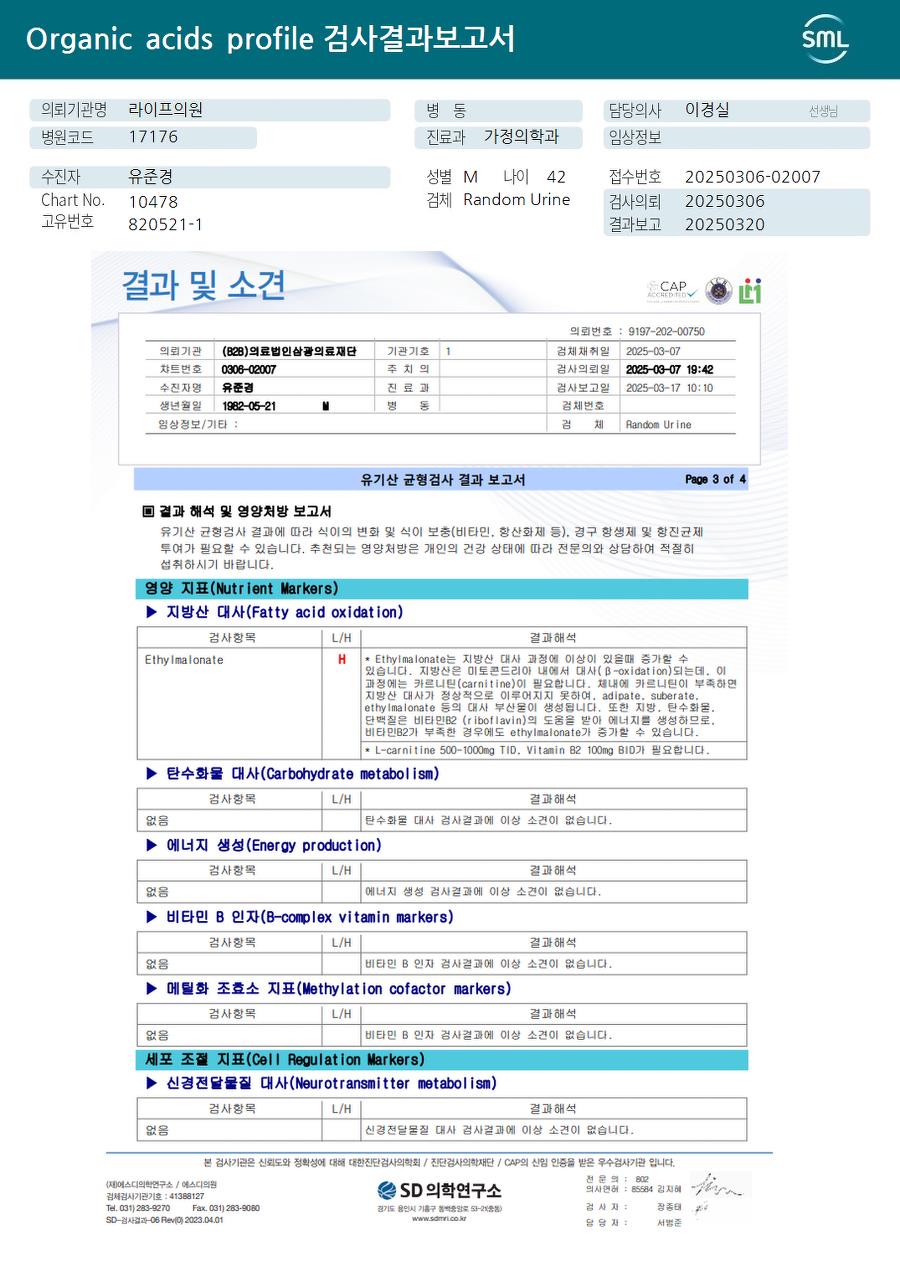
Task: Click the triangle marker before 탄수화물 대사
Action: click(x=152, y=773)
